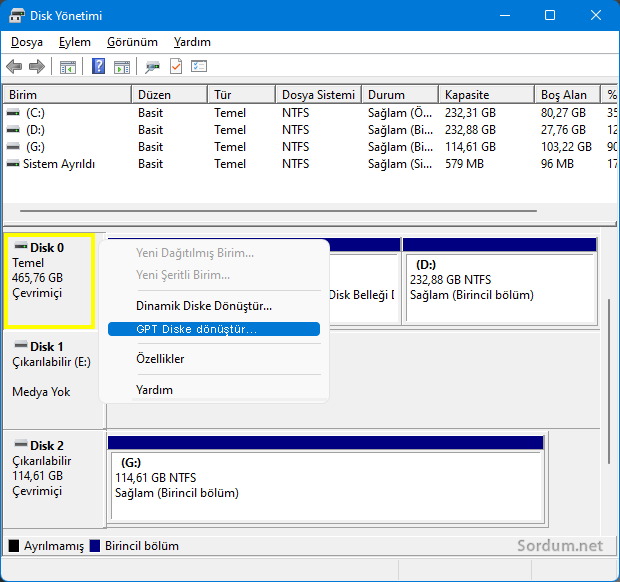Click the 232,31 GB capacity cell
The image size is (620, 582).
470,113
